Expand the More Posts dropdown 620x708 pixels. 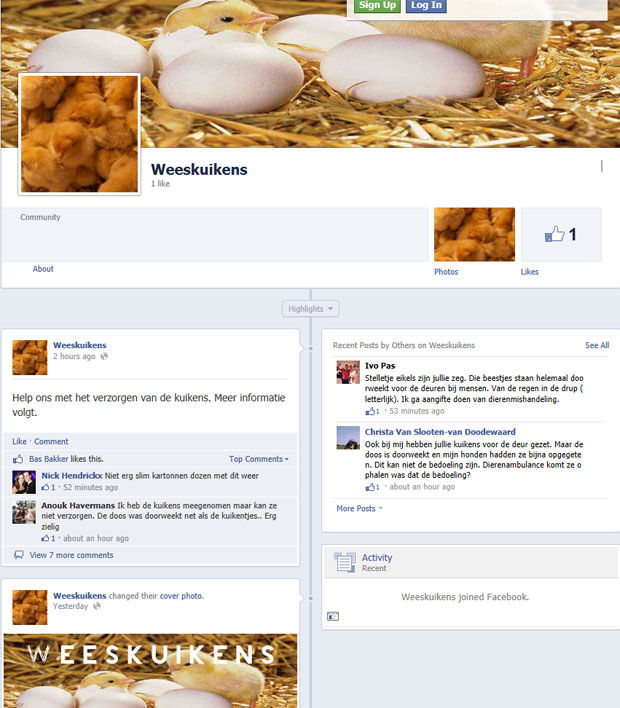(359, 508)
